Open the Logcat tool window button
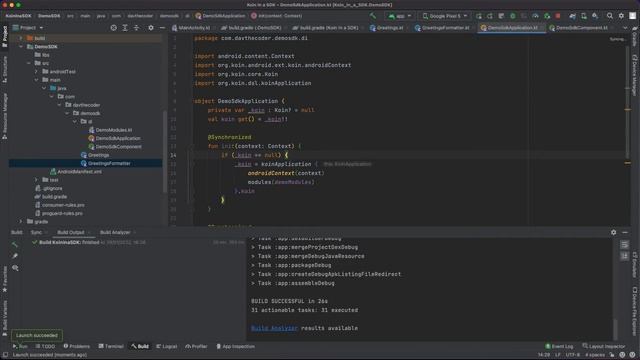The image size is (640, 360). (167, 346)
